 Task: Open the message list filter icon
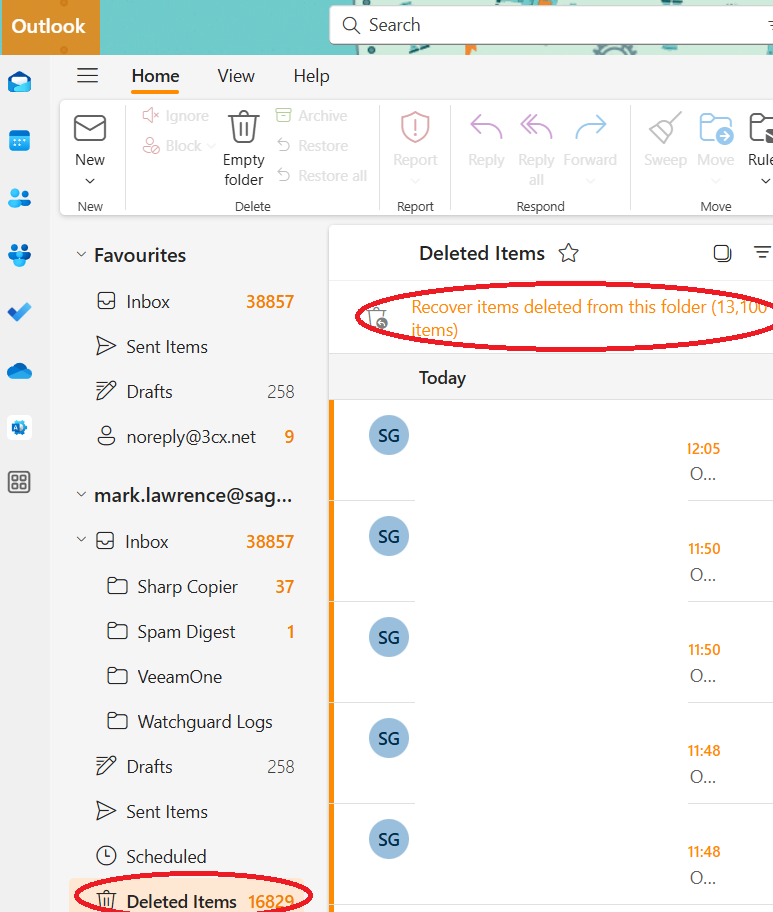pyautogui.click(x=762, y=252)
